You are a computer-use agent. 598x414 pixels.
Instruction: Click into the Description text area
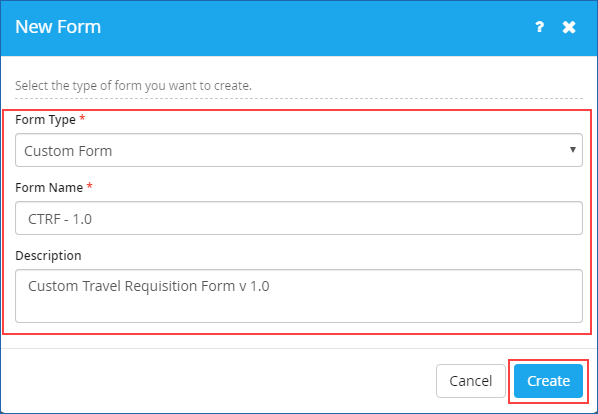click(x=299, y=296)
